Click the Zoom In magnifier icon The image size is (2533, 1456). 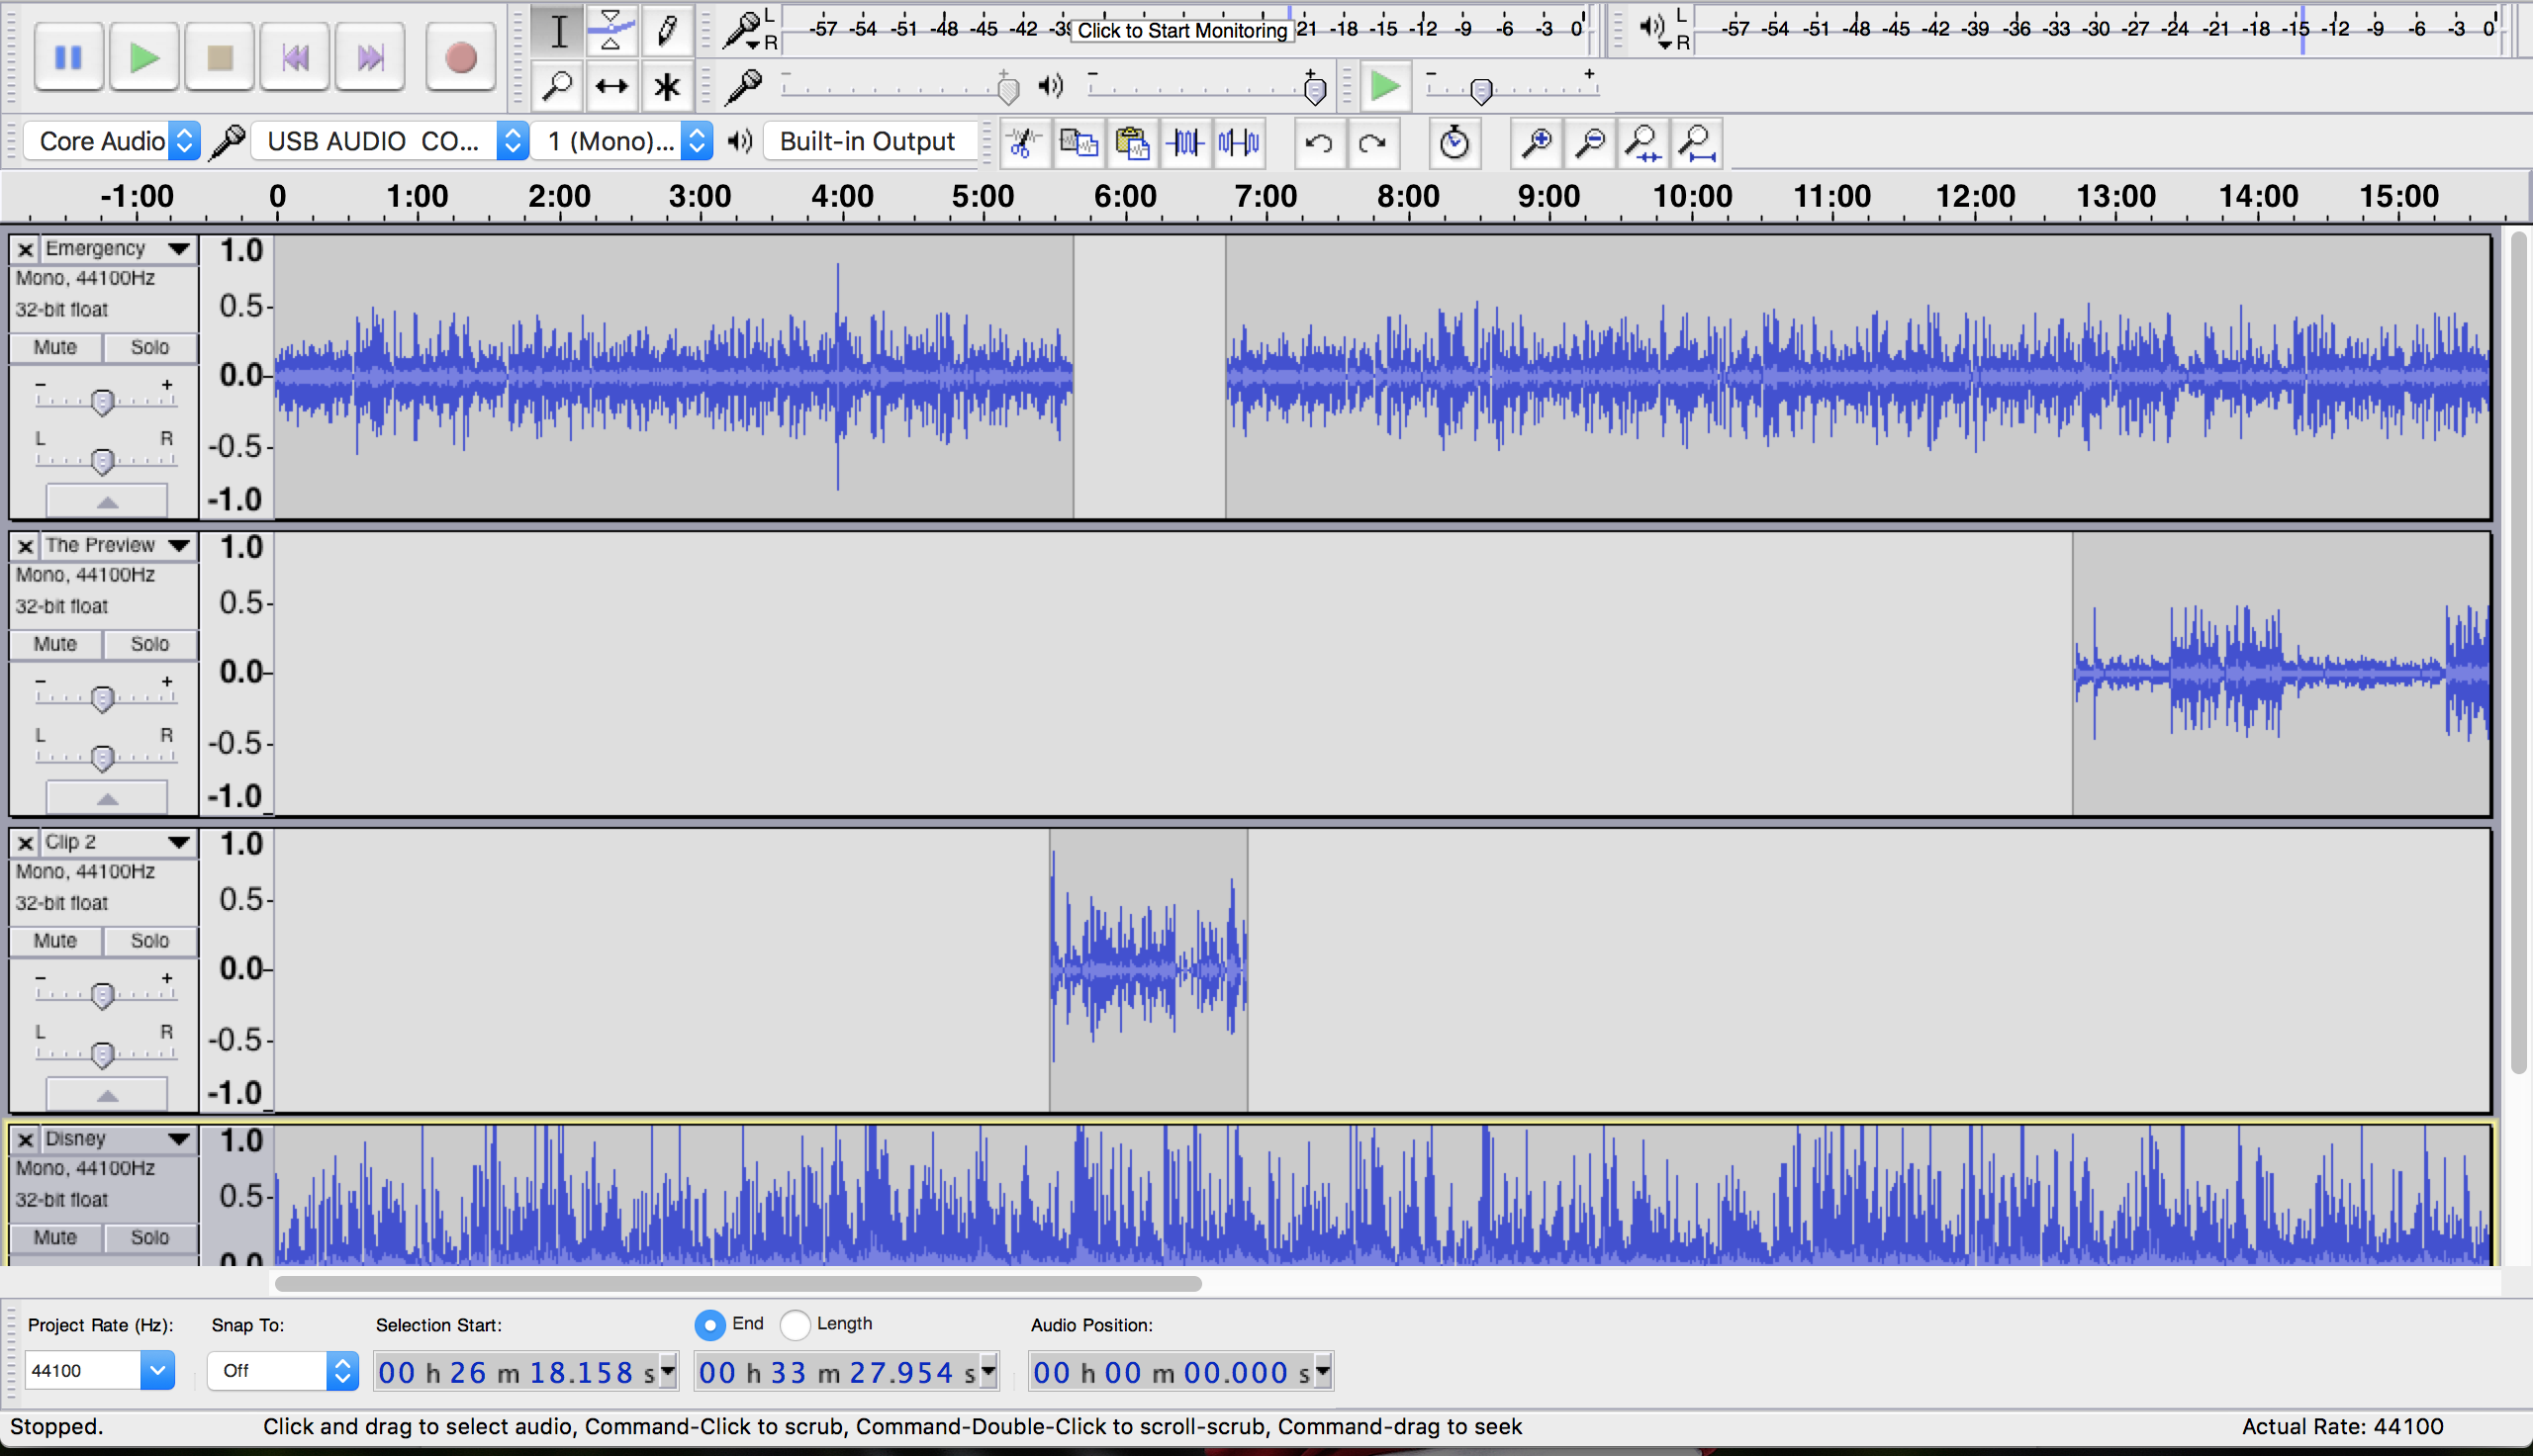(x=1536, y=143)
